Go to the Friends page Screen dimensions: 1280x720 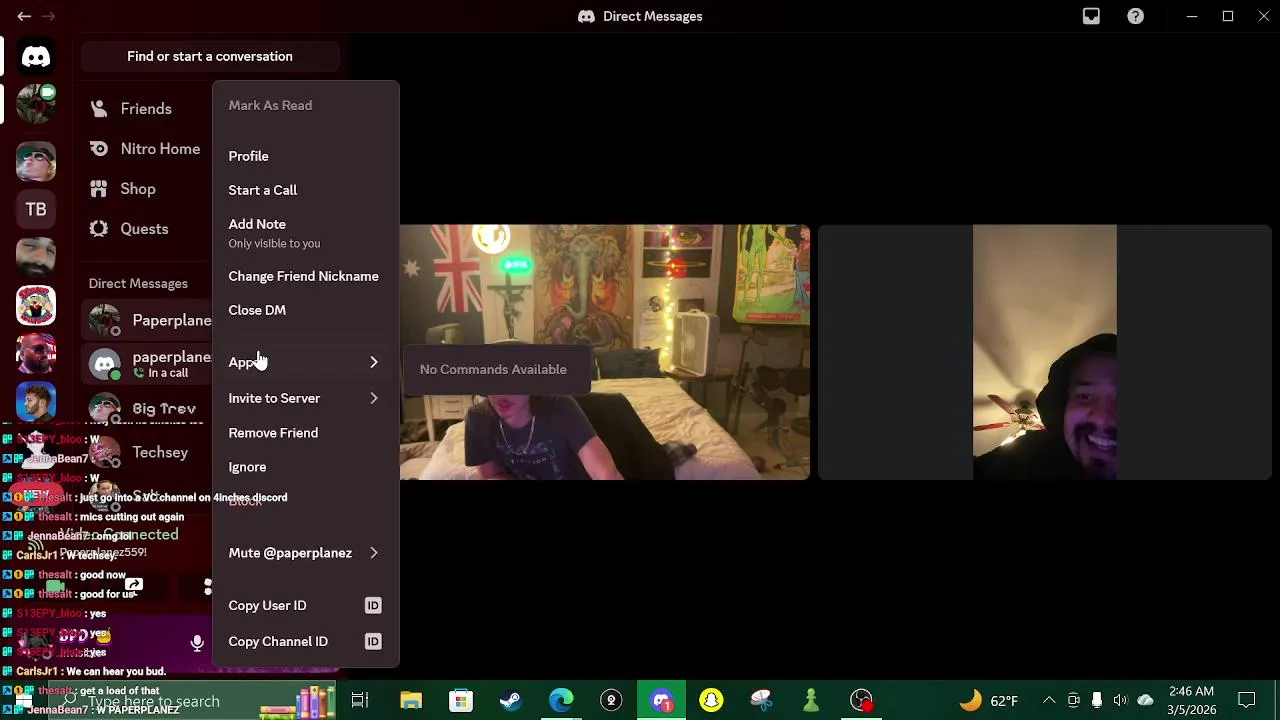145,109
